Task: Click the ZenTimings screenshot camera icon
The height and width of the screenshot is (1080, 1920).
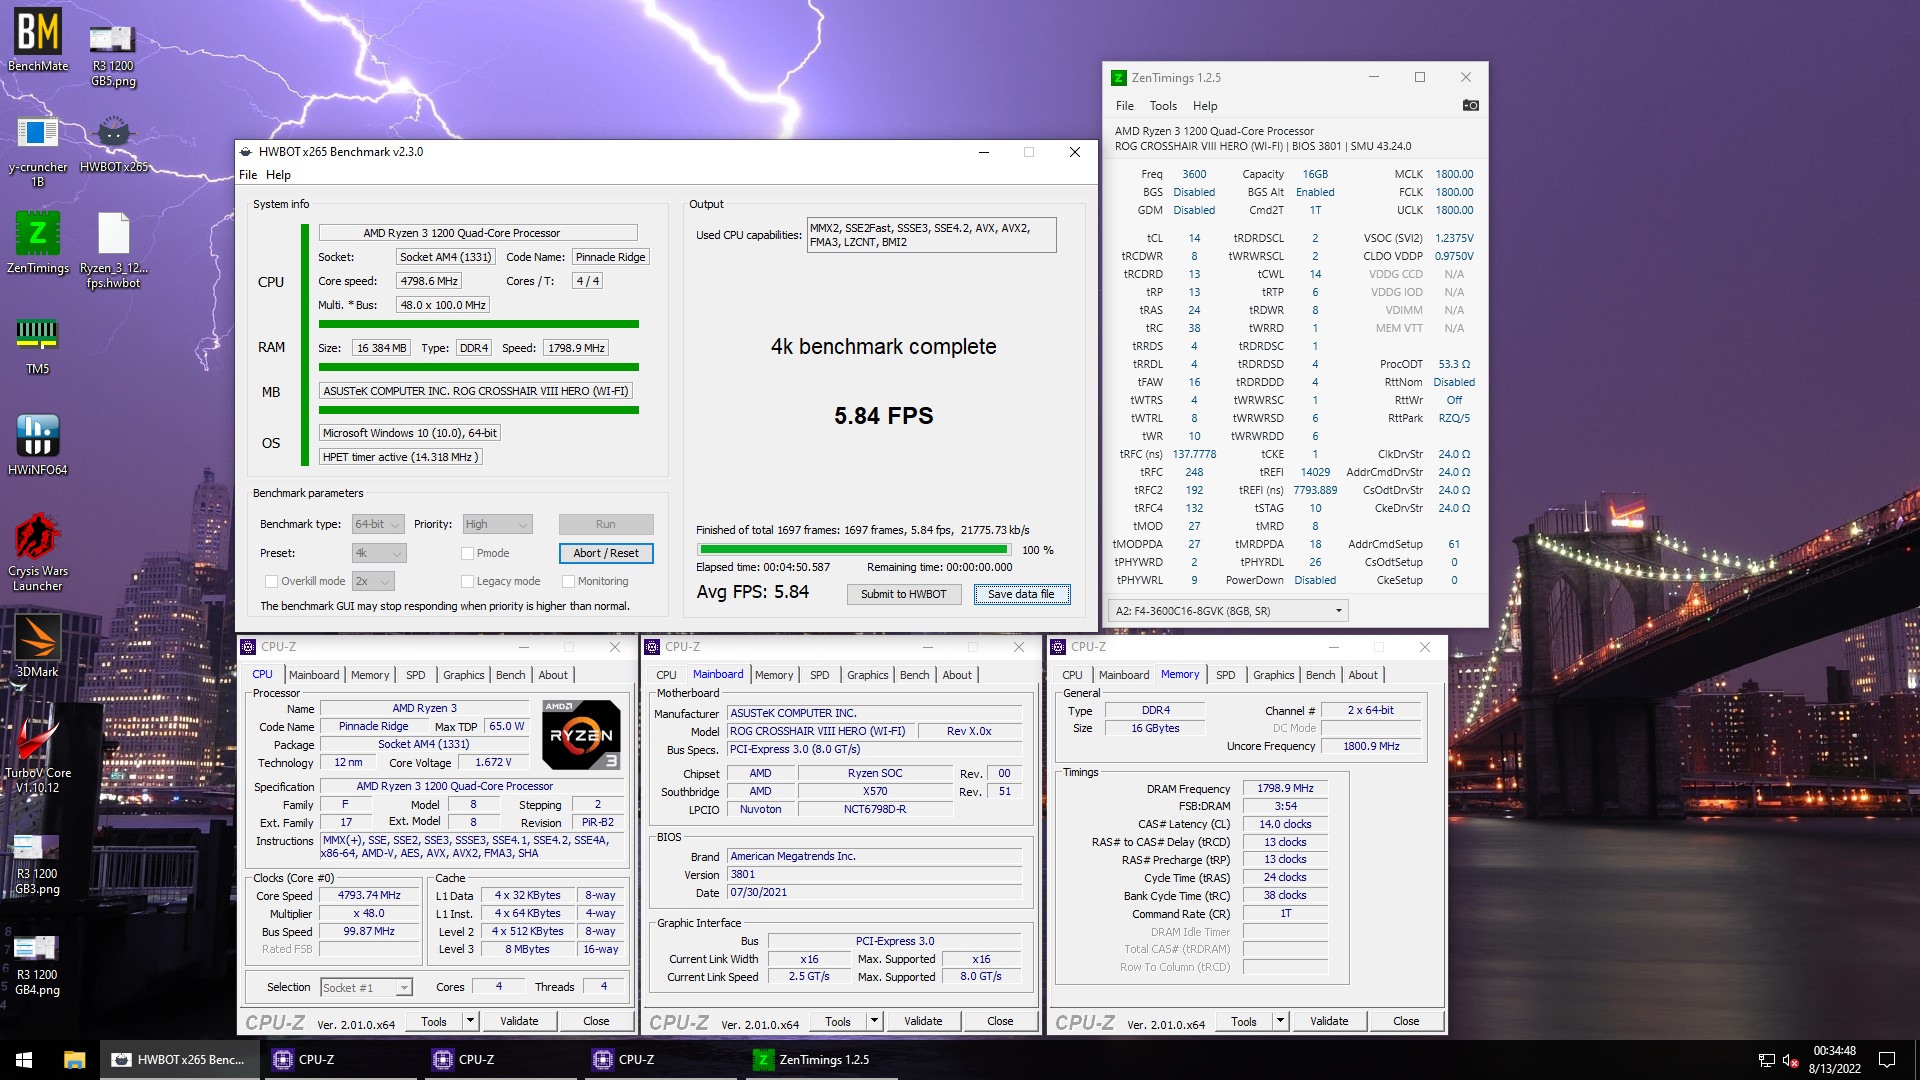Action: 1470,105
